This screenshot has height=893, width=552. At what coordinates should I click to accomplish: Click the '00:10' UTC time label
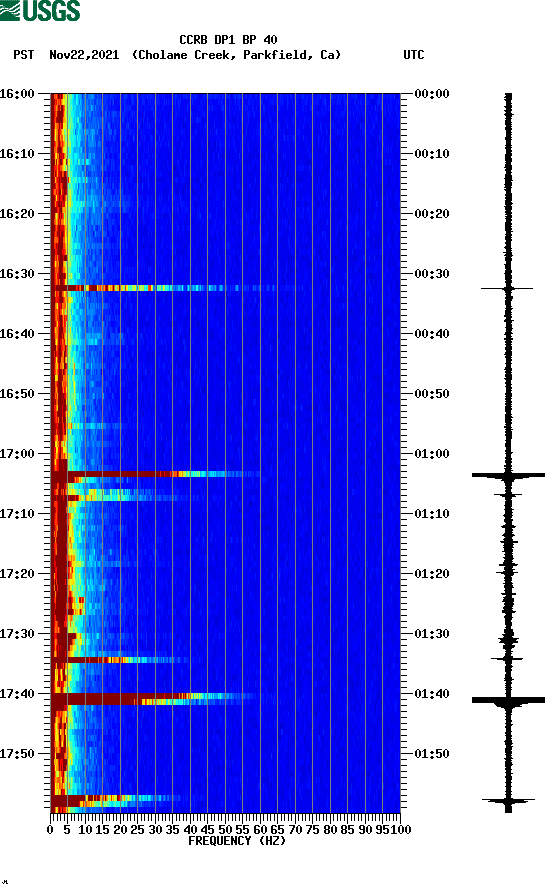coord(432,154)
